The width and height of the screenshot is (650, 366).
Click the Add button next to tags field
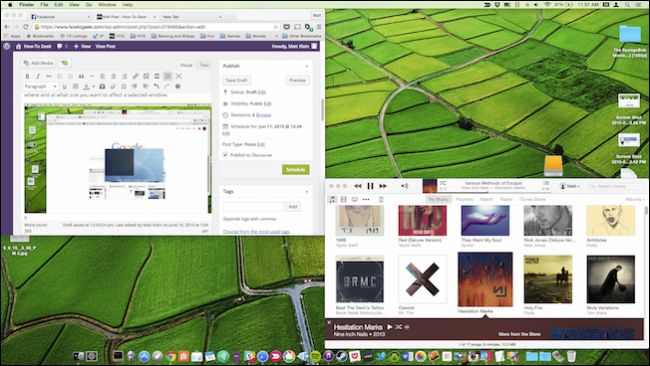click(293, 206)
